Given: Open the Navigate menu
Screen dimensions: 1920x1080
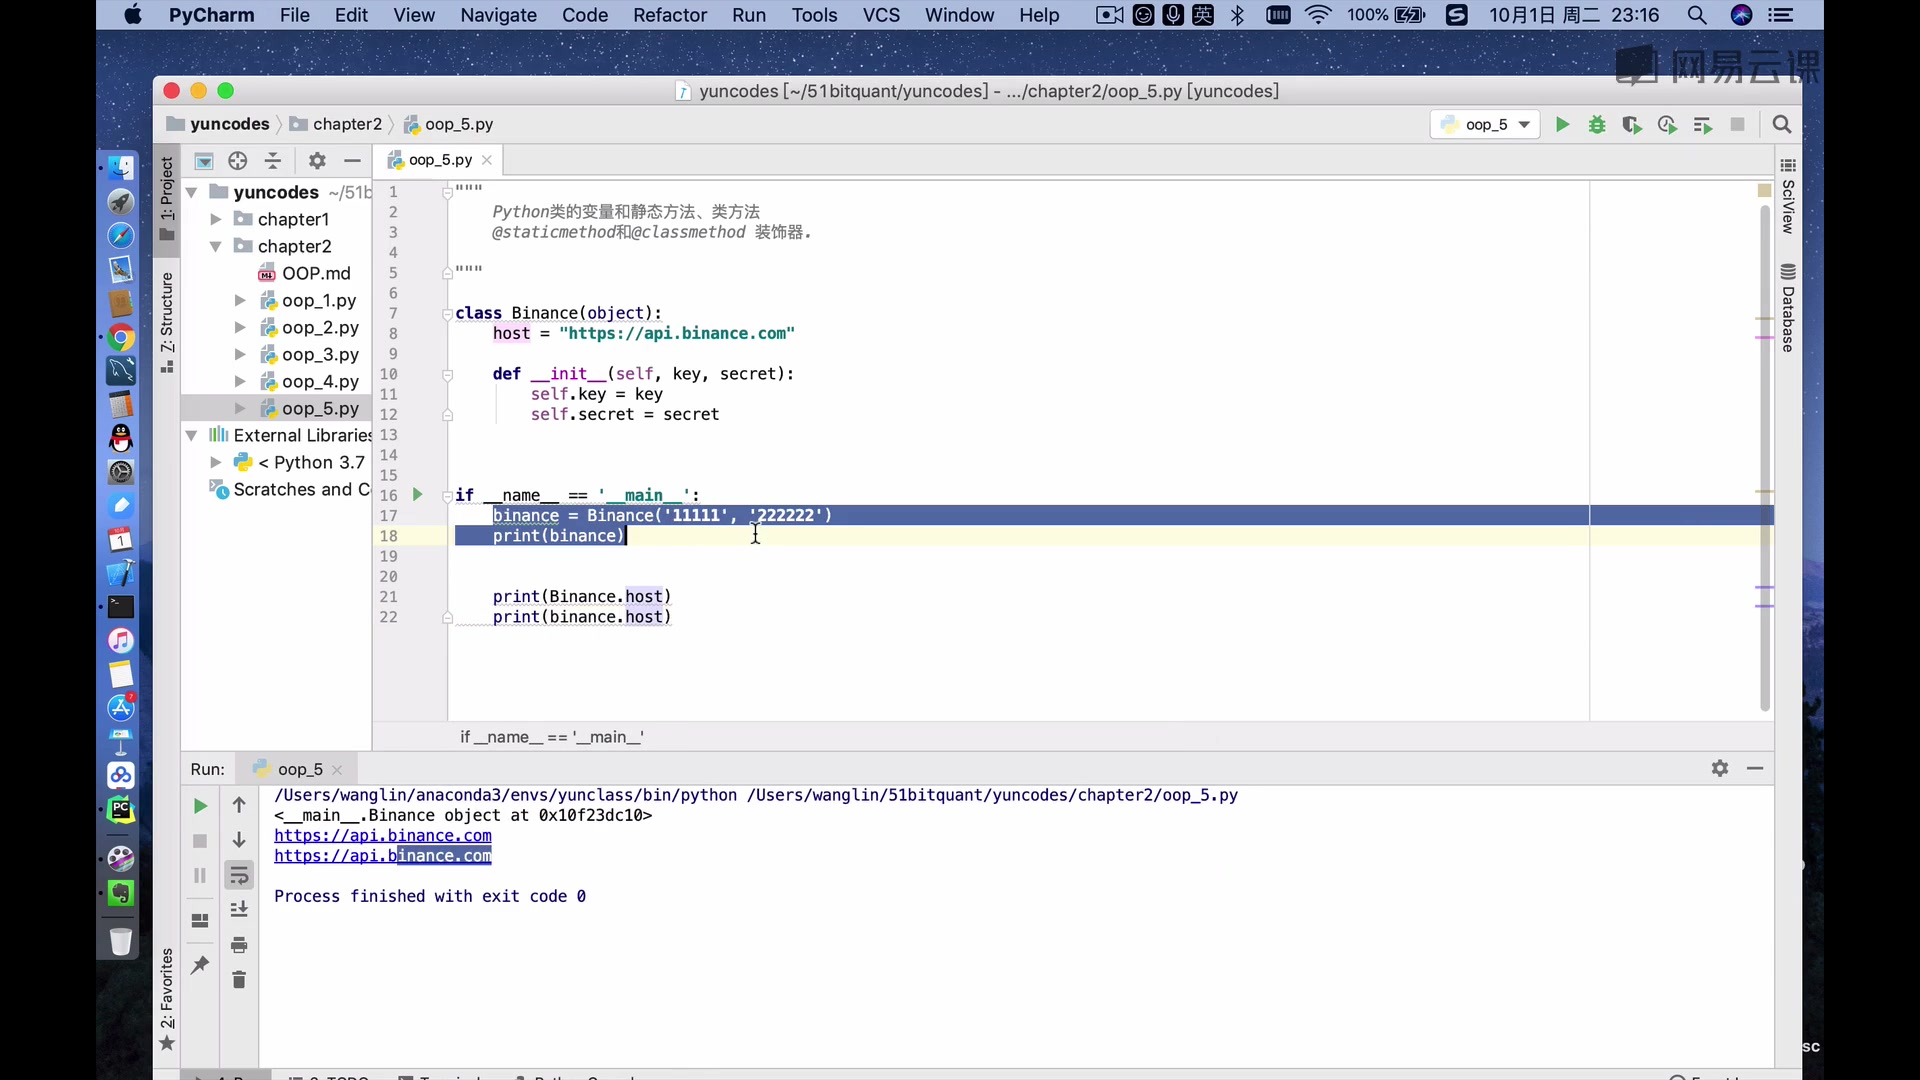Looking at the screenshot, I should [498, 15].
